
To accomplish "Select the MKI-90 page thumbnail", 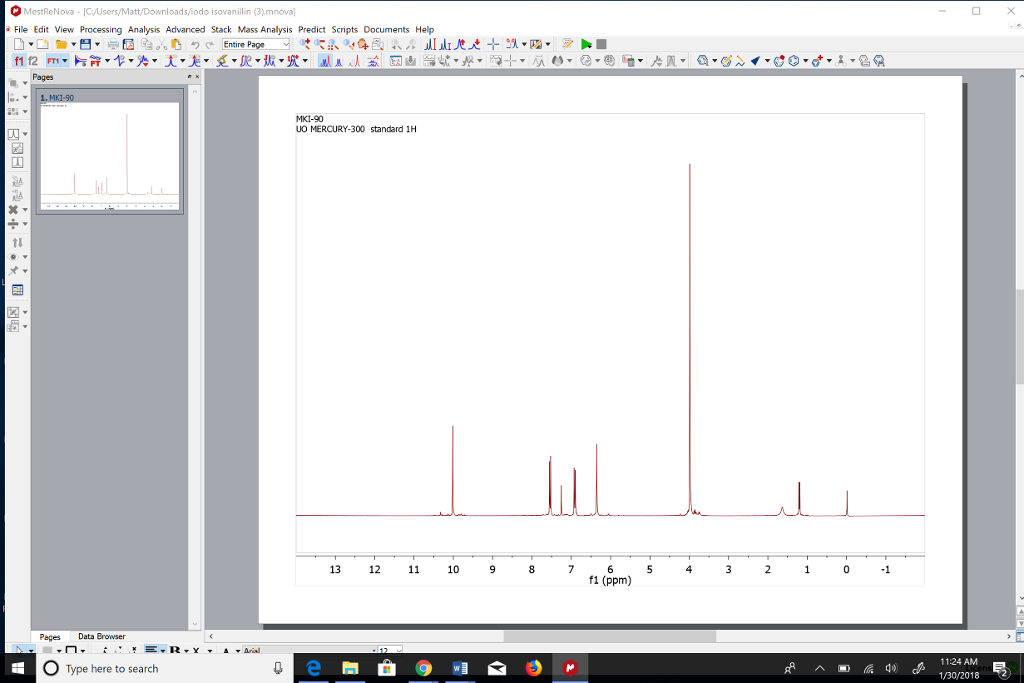I will 110,150.
